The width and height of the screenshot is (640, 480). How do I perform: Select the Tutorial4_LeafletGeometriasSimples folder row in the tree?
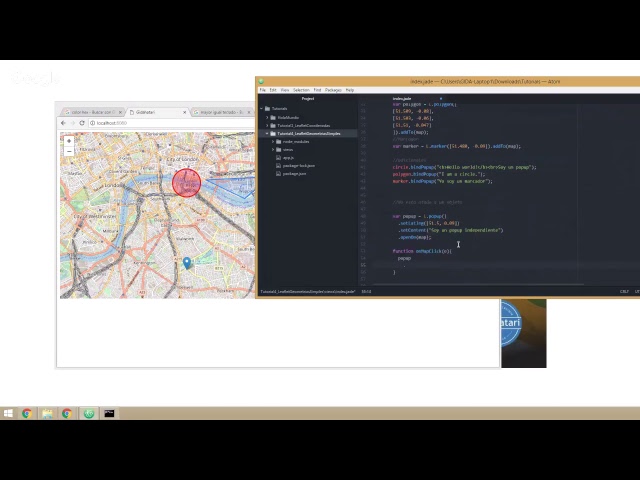(308, 133)
